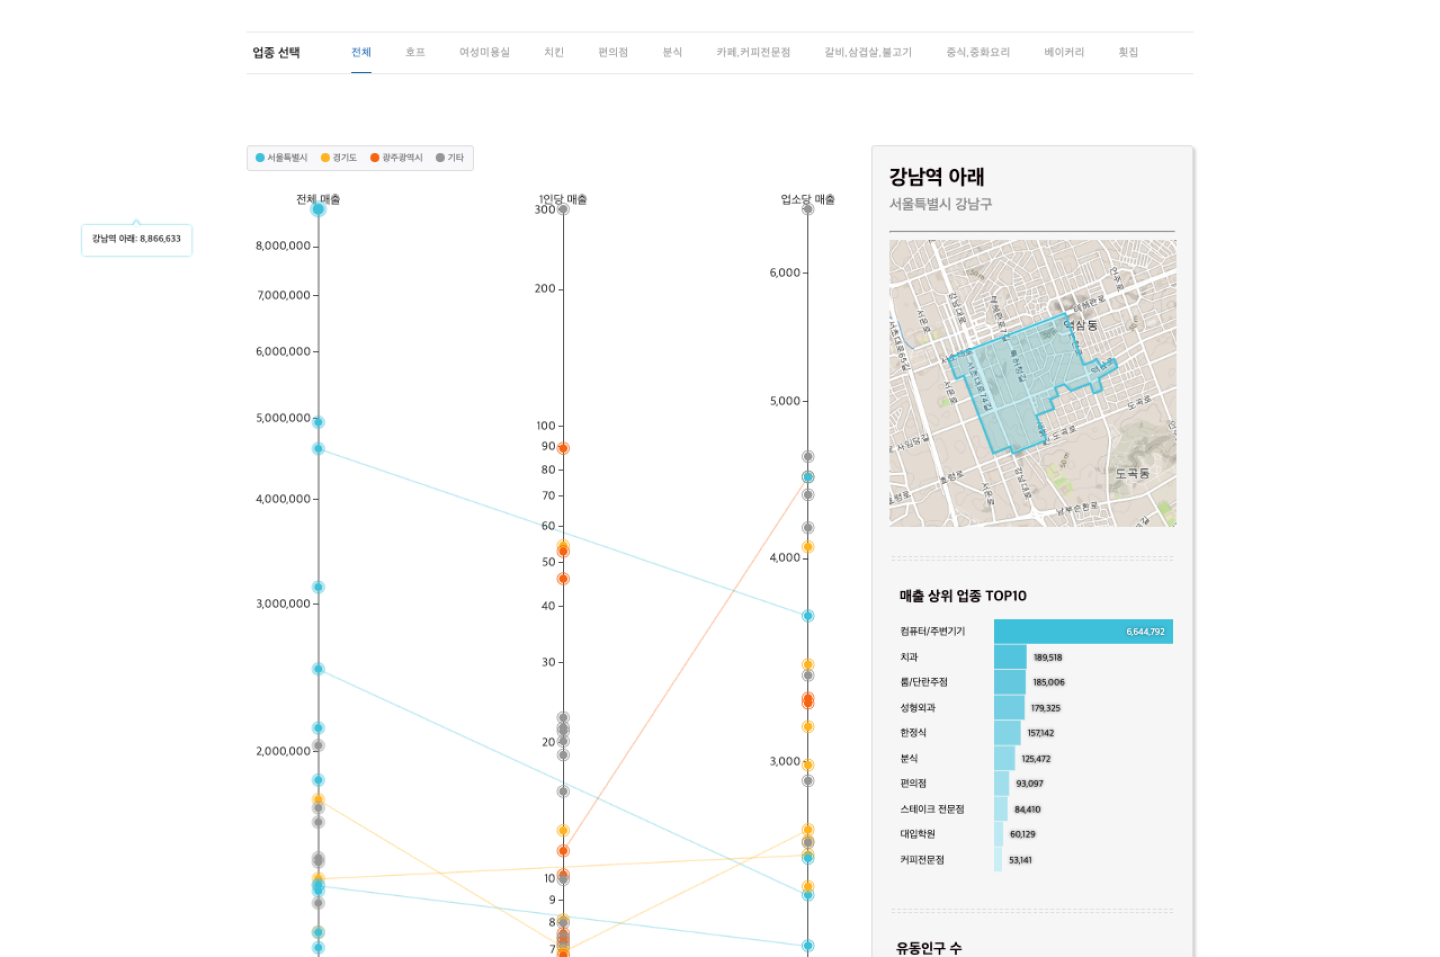Viewport: 1440px width, 957px height.
Task: Click the gray 기타 legend dot
Action: click(x=440, y=158)
